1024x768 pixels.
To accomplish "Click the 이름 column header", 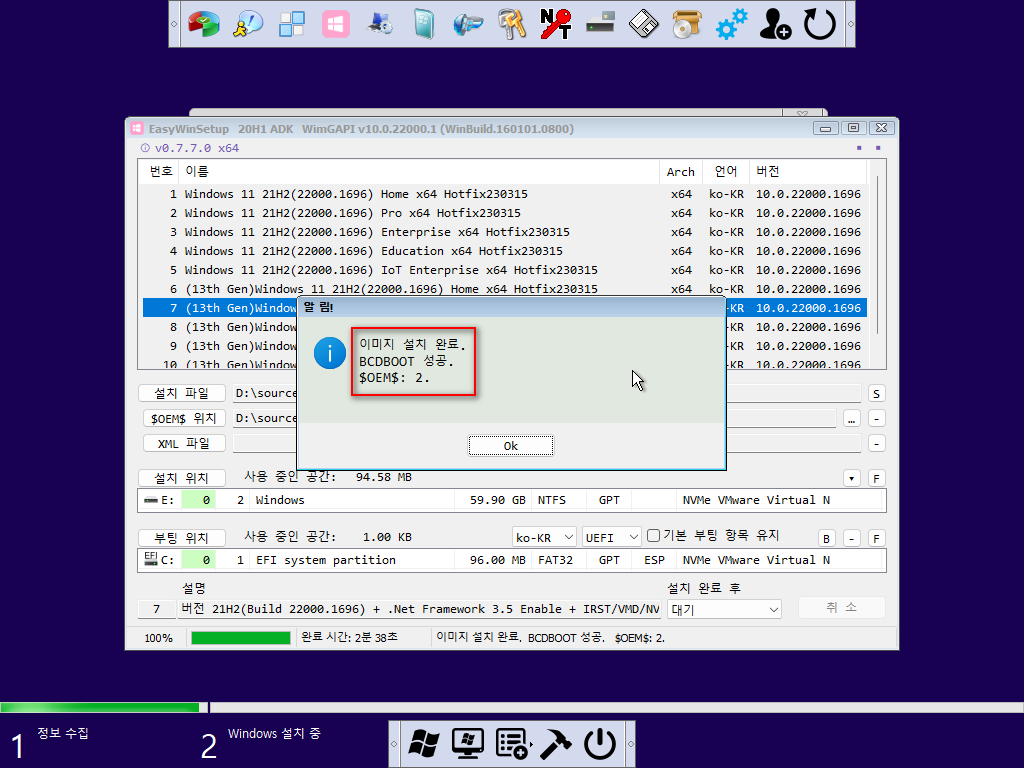I will (418, 171).
